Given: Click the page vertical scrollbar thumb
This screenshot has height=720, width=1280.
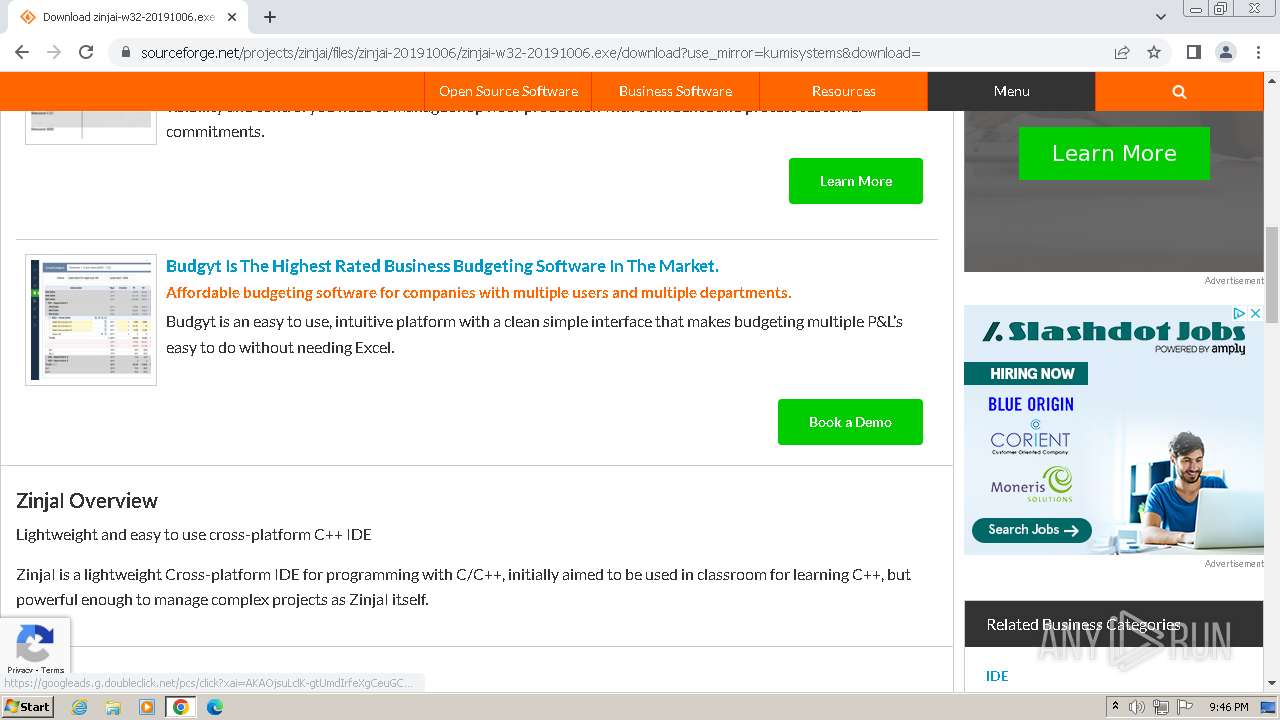Looking at the screenshot, I should pos(1272,275).
